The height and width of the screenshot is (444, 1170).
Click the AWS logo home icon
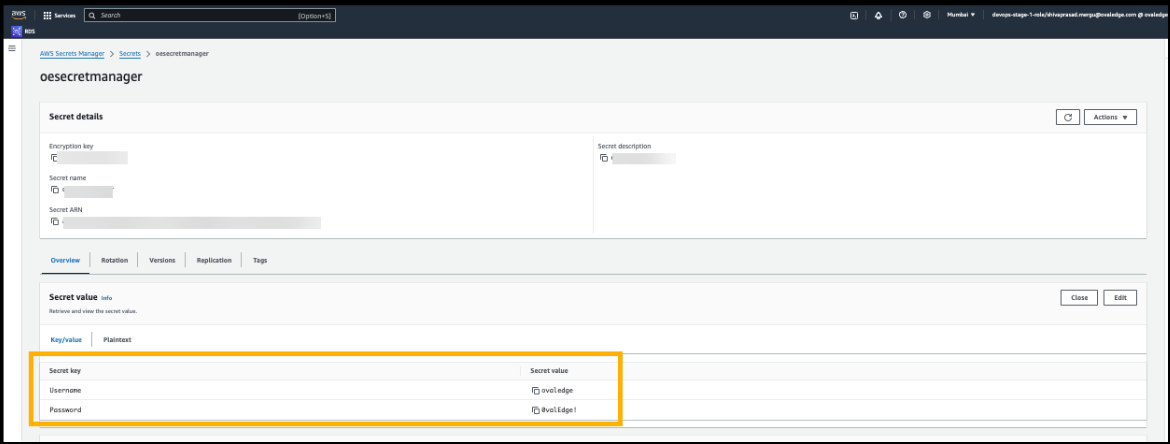(x=19, y=15)
